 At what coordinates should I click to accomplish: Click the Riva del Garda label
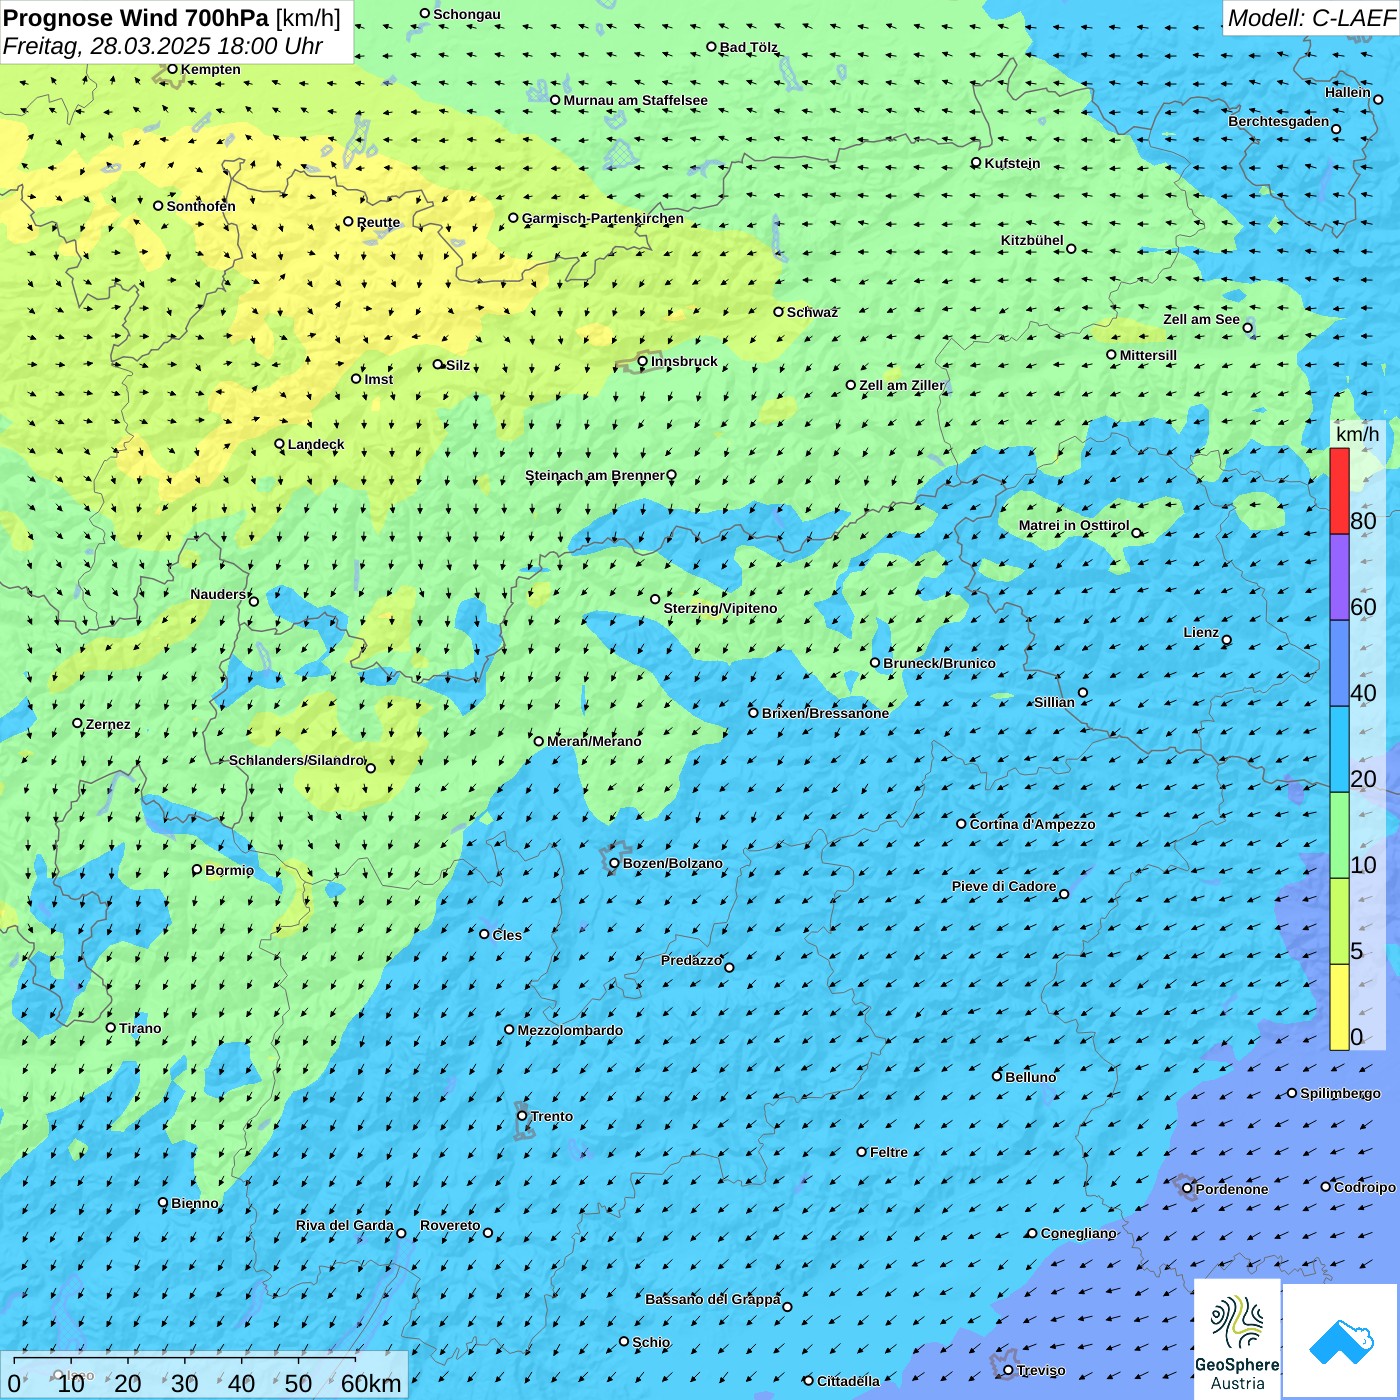345,1225
